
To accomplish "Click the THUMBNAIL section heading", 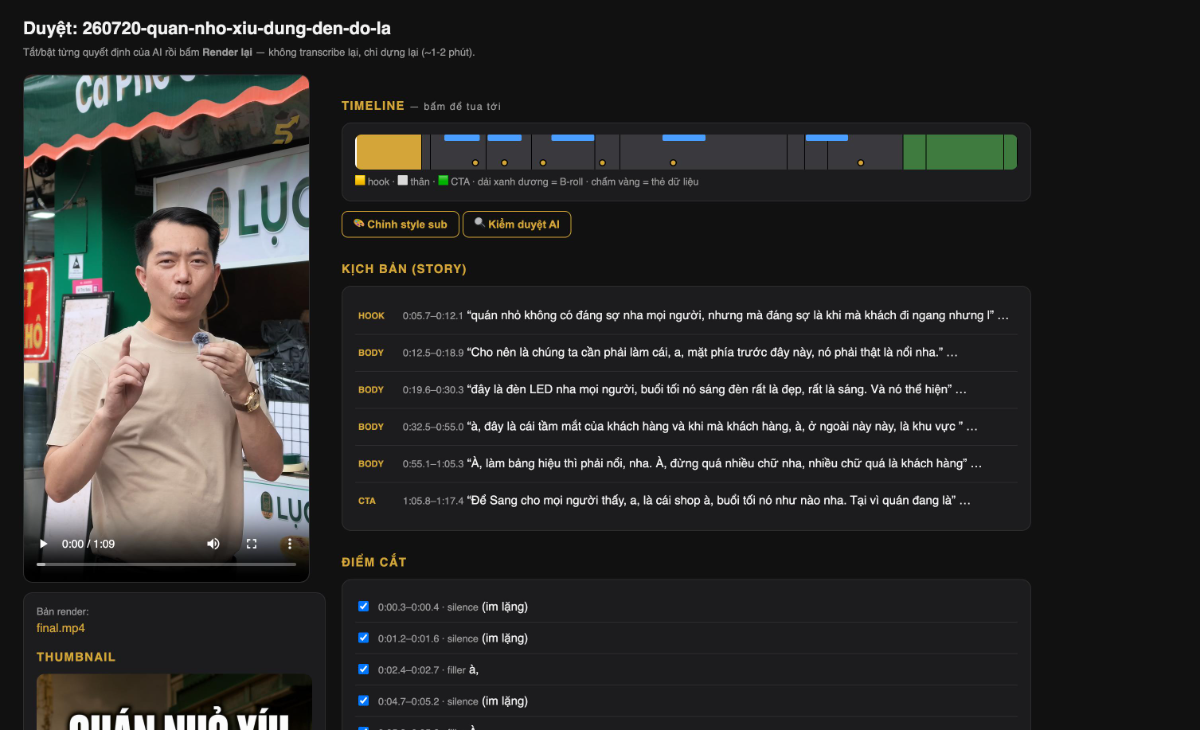I will 76,657.
